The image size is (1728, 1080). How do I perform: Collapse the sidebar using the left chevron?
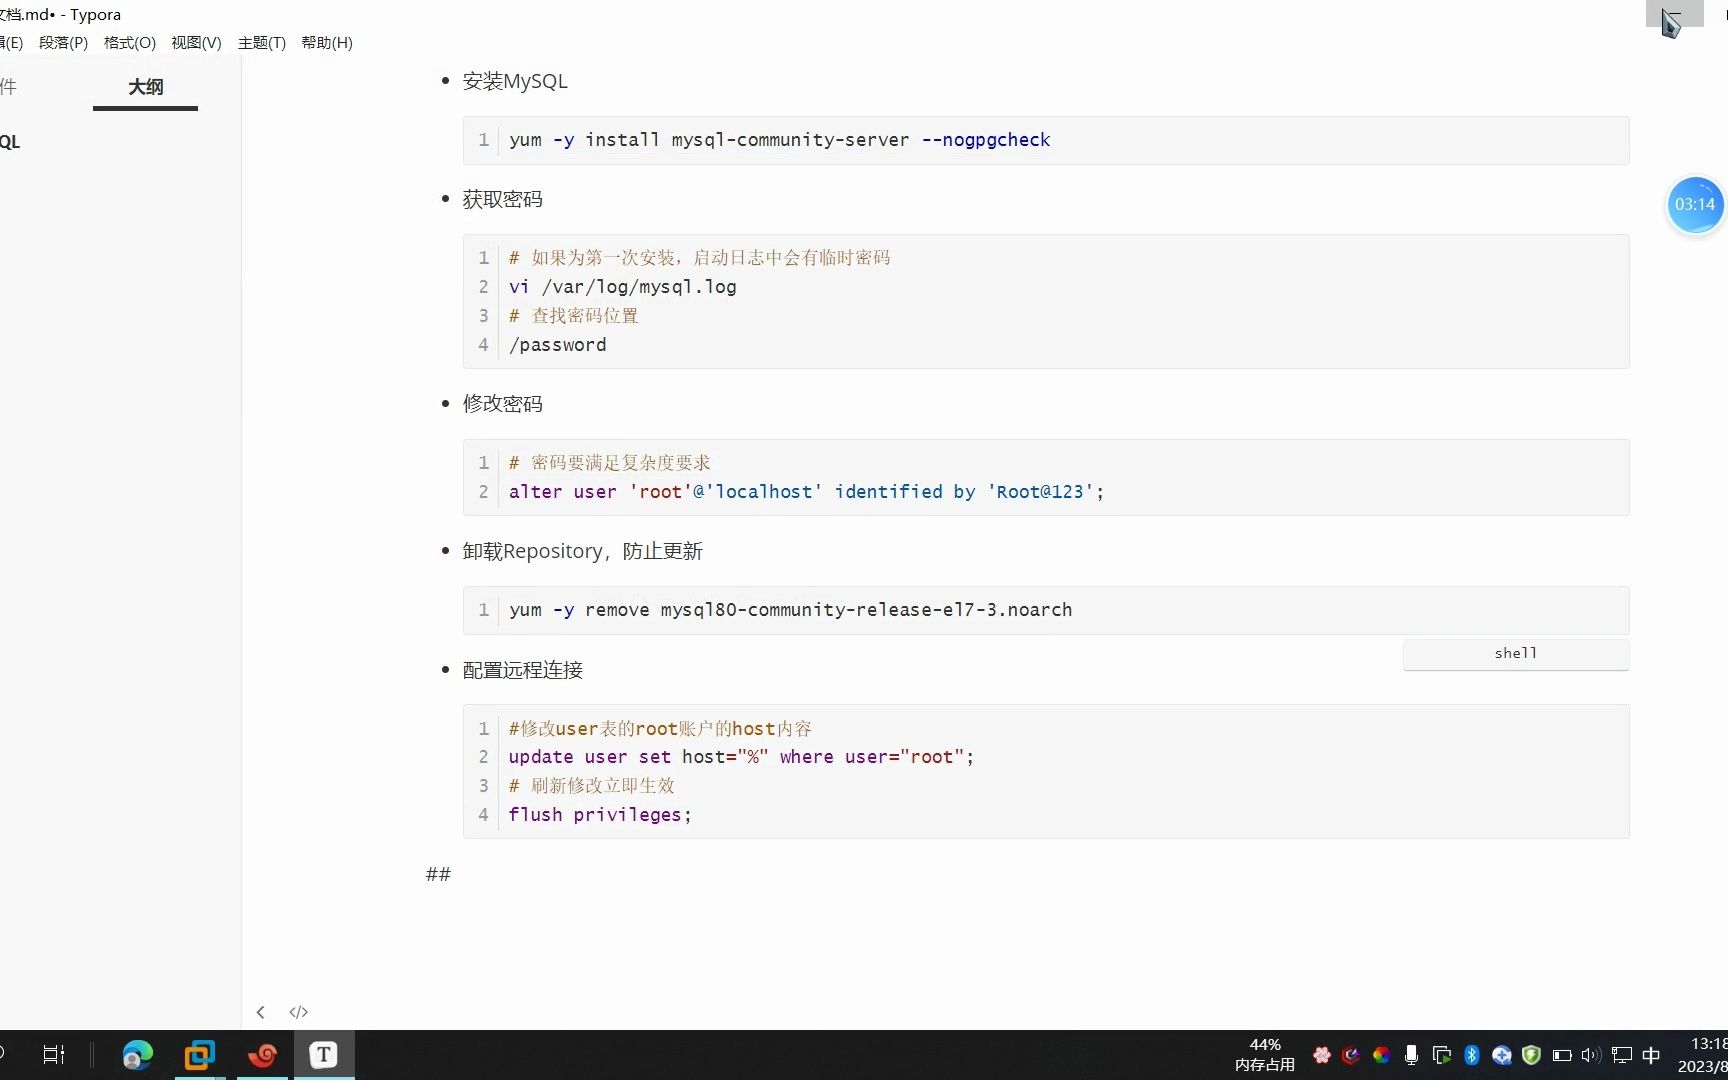pyautogui.click(x=261, y=1012)
